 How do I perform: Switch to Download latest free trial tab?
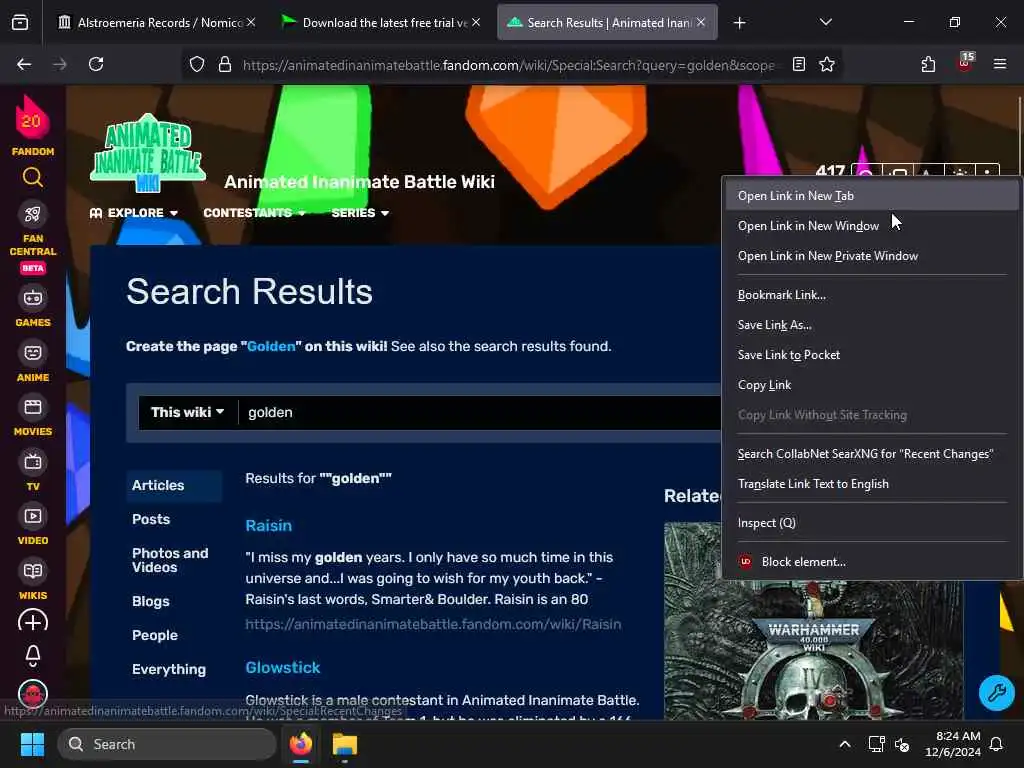coord(380,23)
